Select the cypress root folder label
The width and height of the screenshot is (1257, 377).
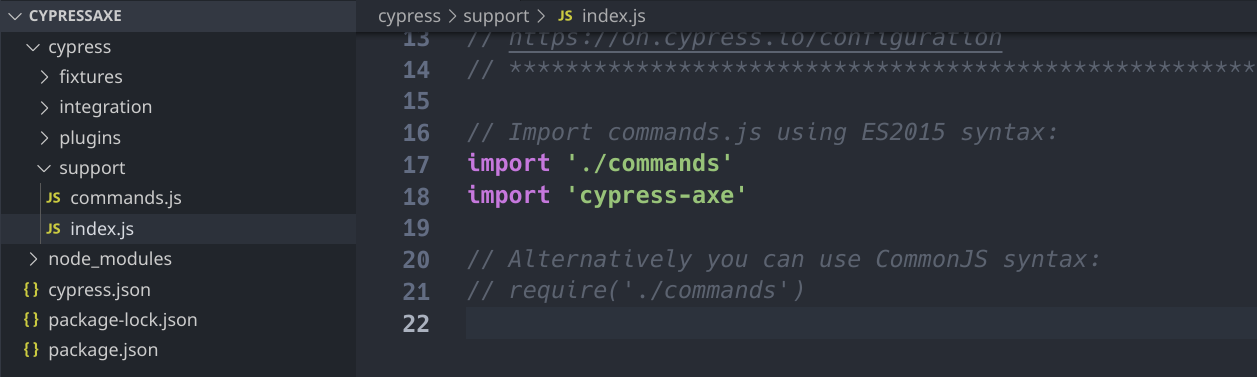point(80,47)
